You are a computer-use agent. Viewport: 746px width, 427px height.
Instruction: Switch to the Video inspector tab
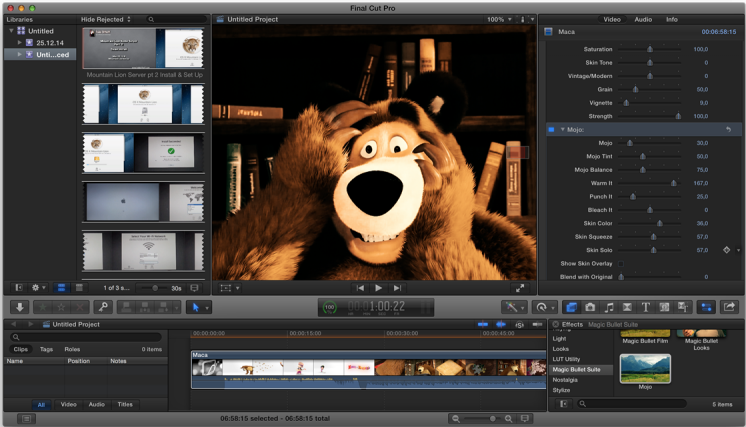612,19
